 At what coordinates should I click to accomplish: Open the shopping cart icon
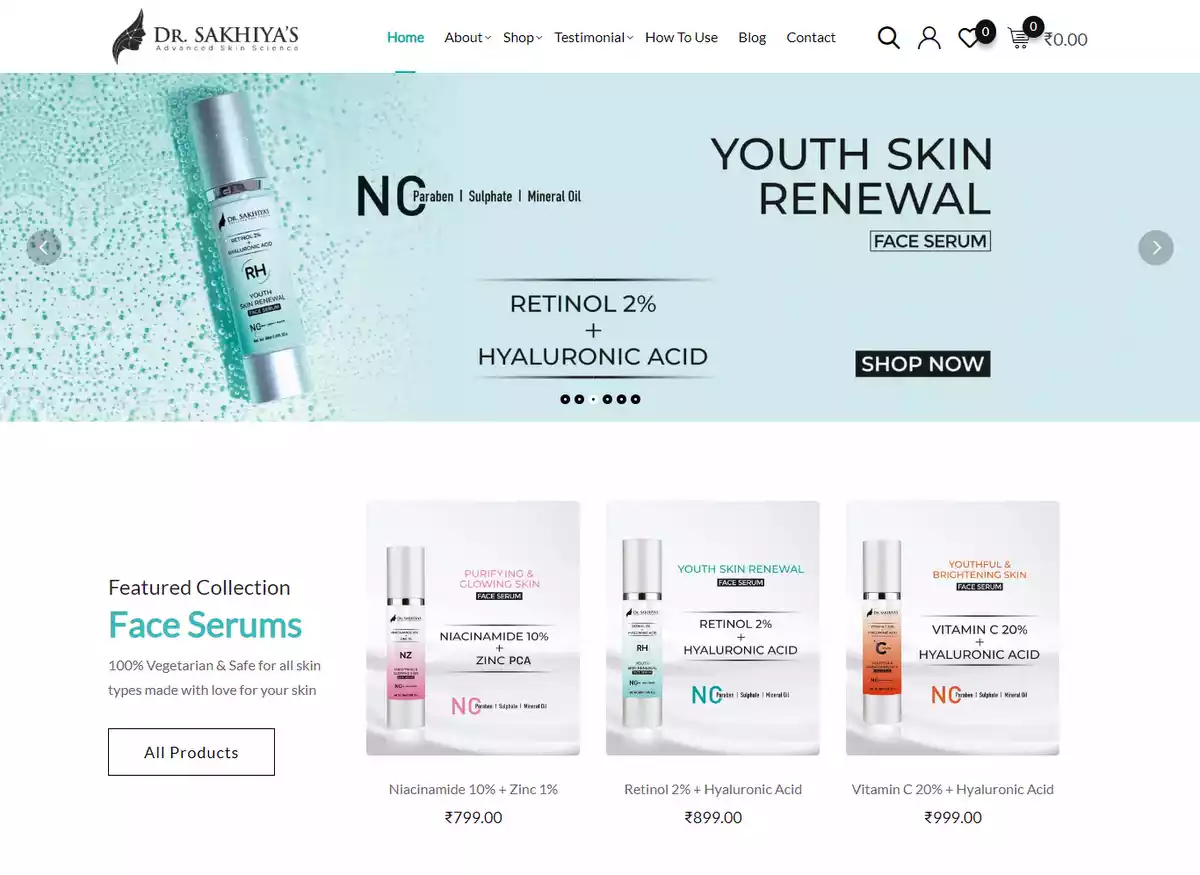click(x=1019, y=38)
